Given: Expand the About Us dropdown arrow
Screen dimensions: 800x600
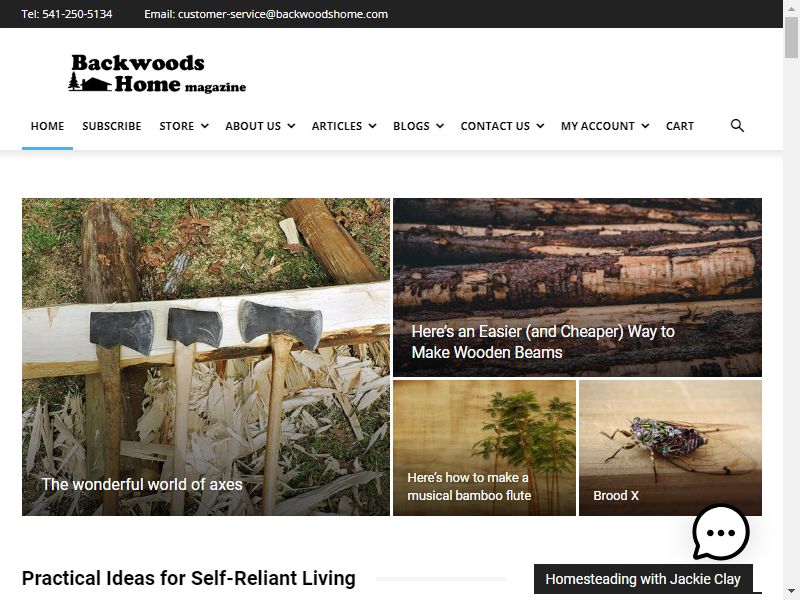Looking at the screenshot, I should (x=291, y=126).
